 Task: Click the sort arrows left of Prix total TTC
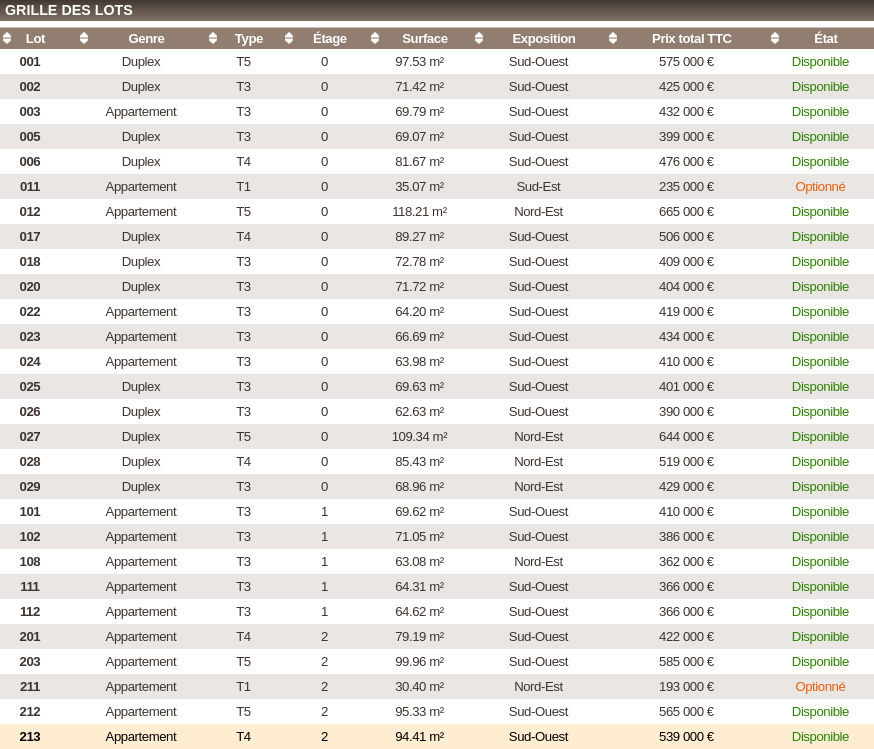coord(613,38)
